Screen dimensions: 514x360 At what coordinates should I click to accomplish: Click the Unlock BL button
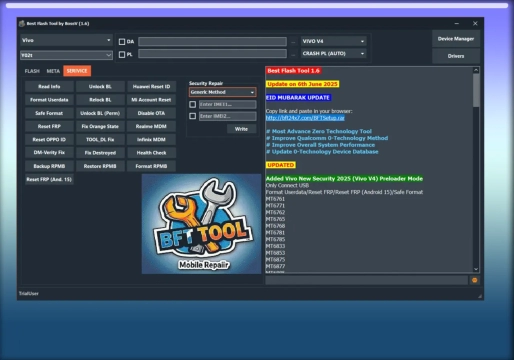tap(100, 87)
